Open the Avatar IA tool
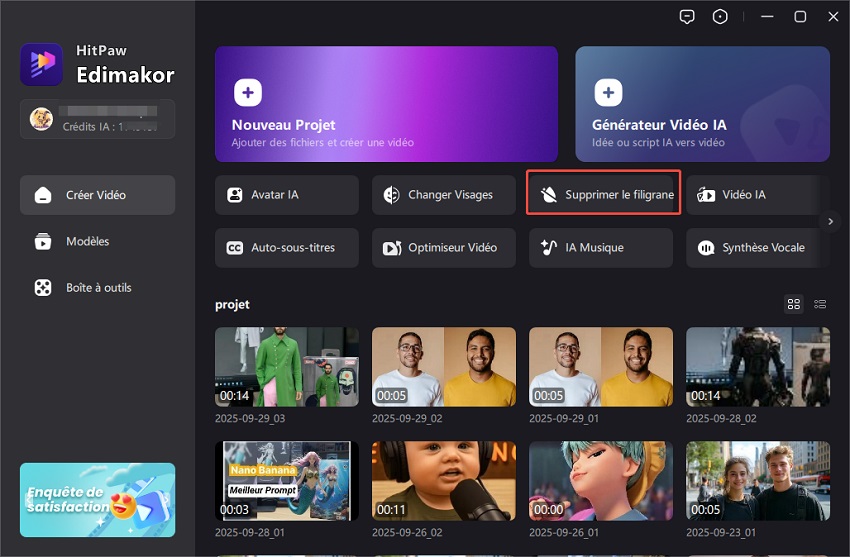The height and width of the screenshot is (557, 850). pos(286,195)
